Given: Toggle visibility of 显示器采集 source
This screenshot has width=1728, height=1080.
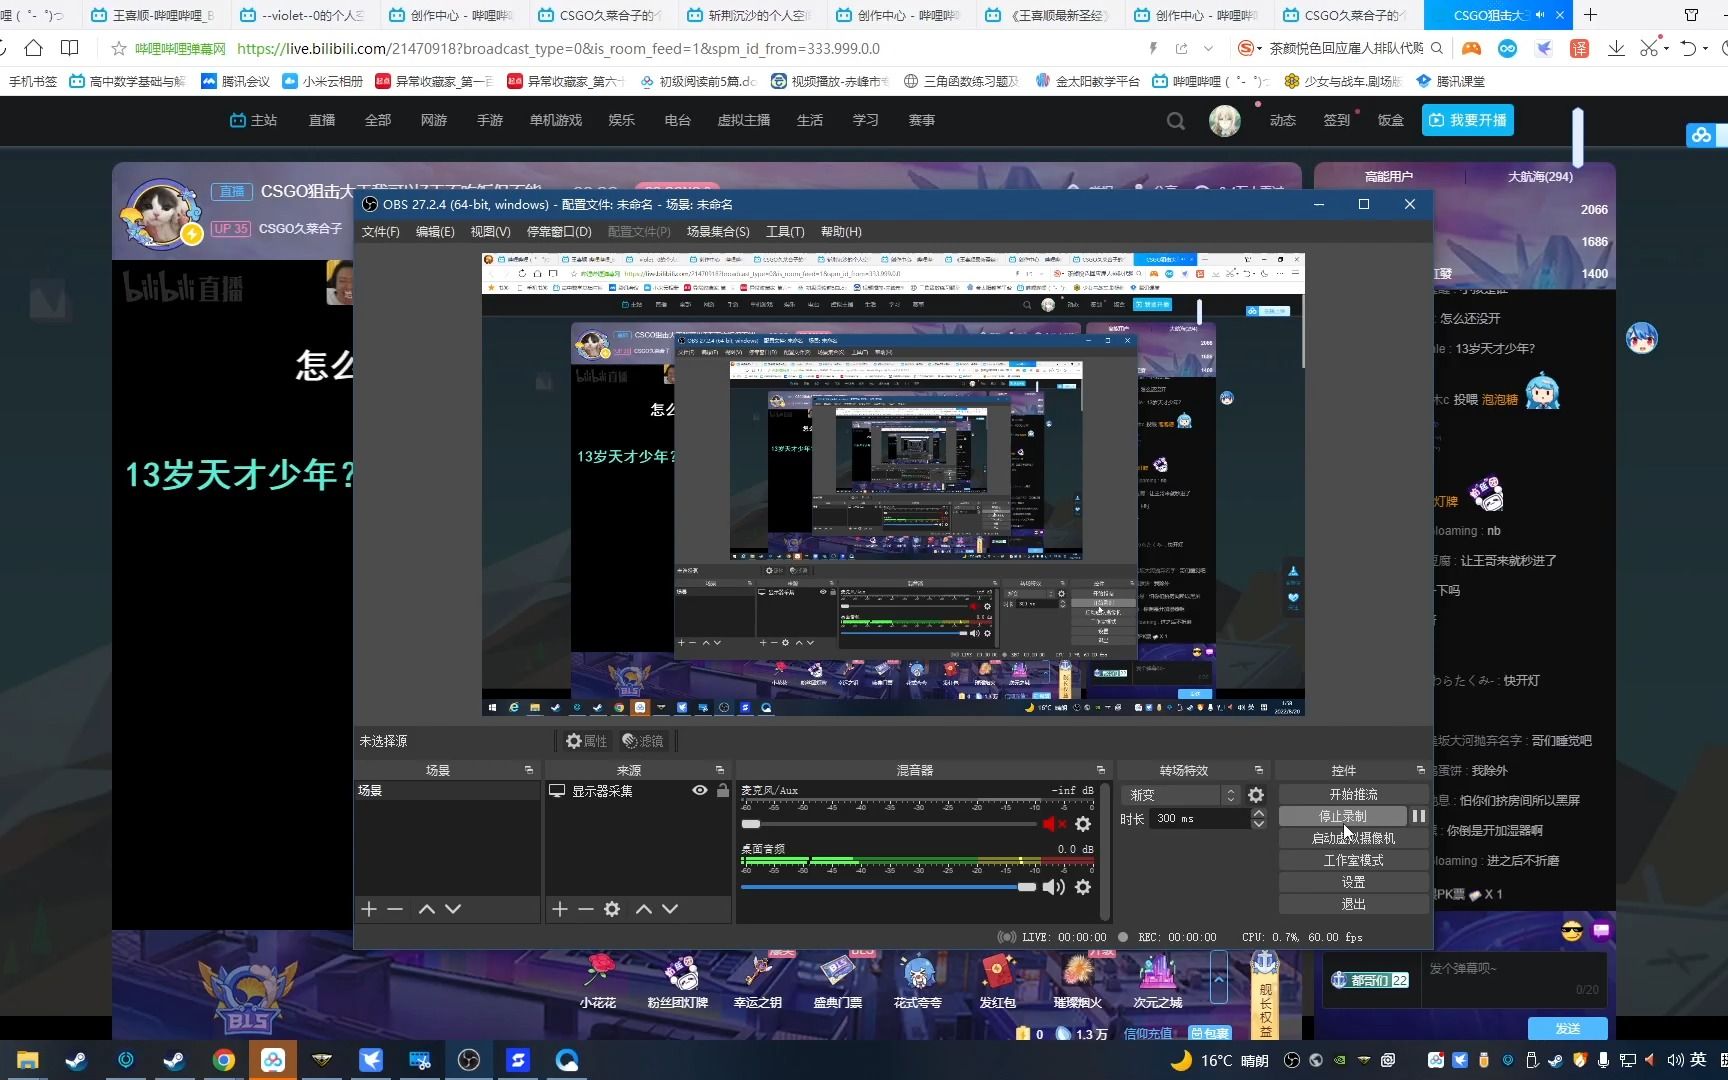Looking at the screenshot, I should pos(700,790).
